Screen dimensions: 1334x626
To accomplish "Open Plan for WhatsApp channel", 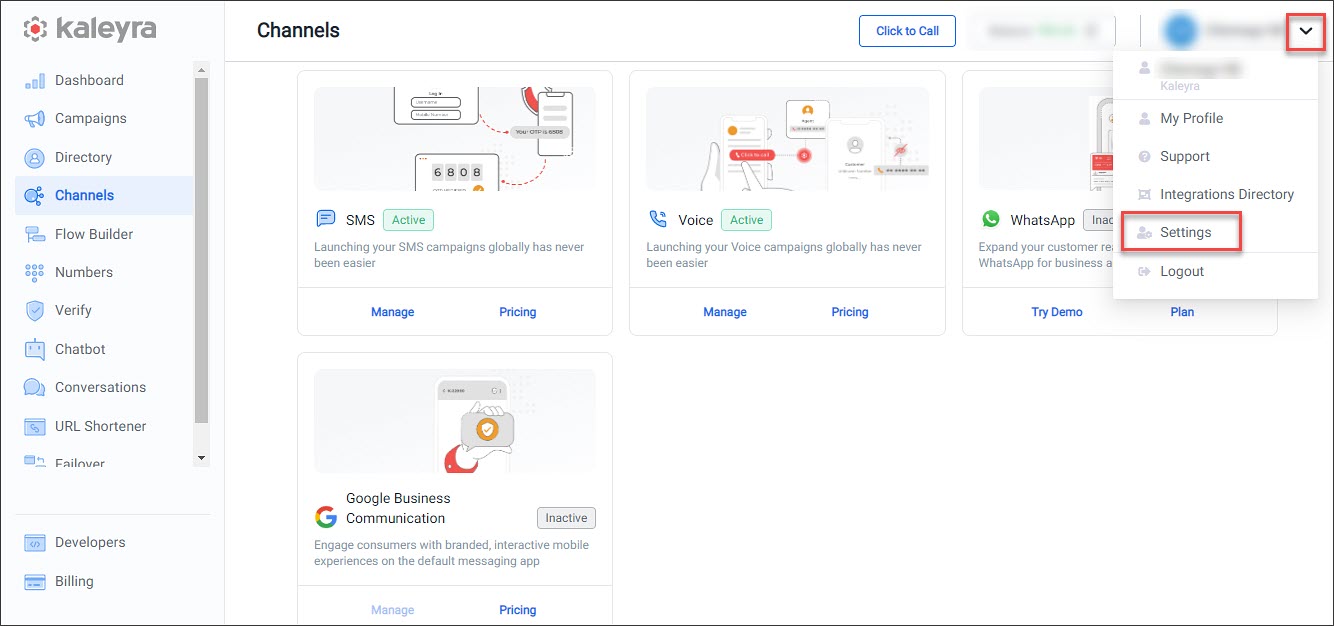I will pyautogui.click(x=1182, y=312).
